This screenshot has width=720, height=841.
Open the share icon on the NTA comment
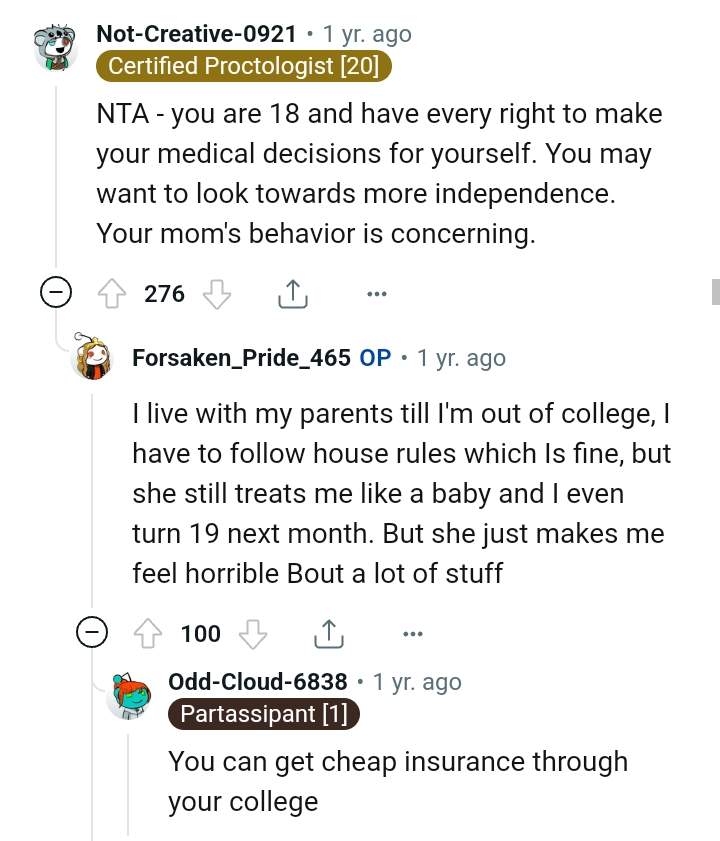point(292,291)
